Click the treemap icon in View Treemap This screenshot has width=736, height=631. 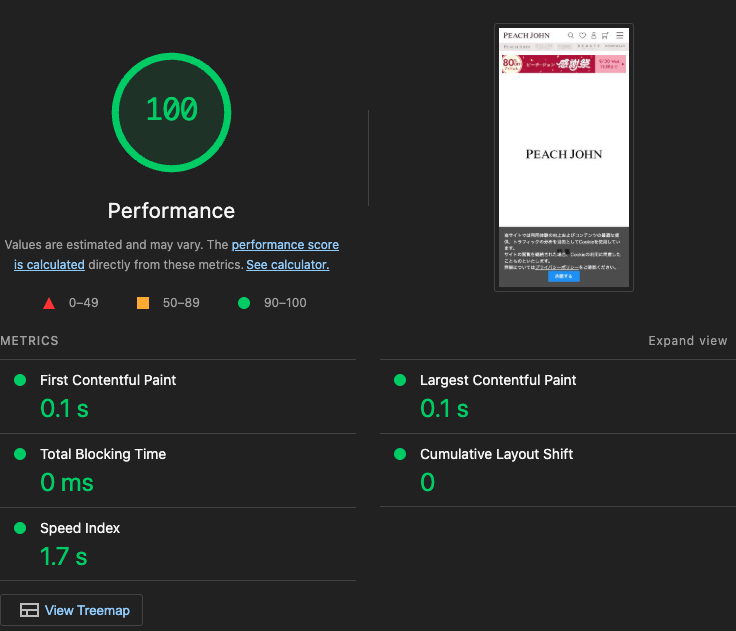click(29, 610)
